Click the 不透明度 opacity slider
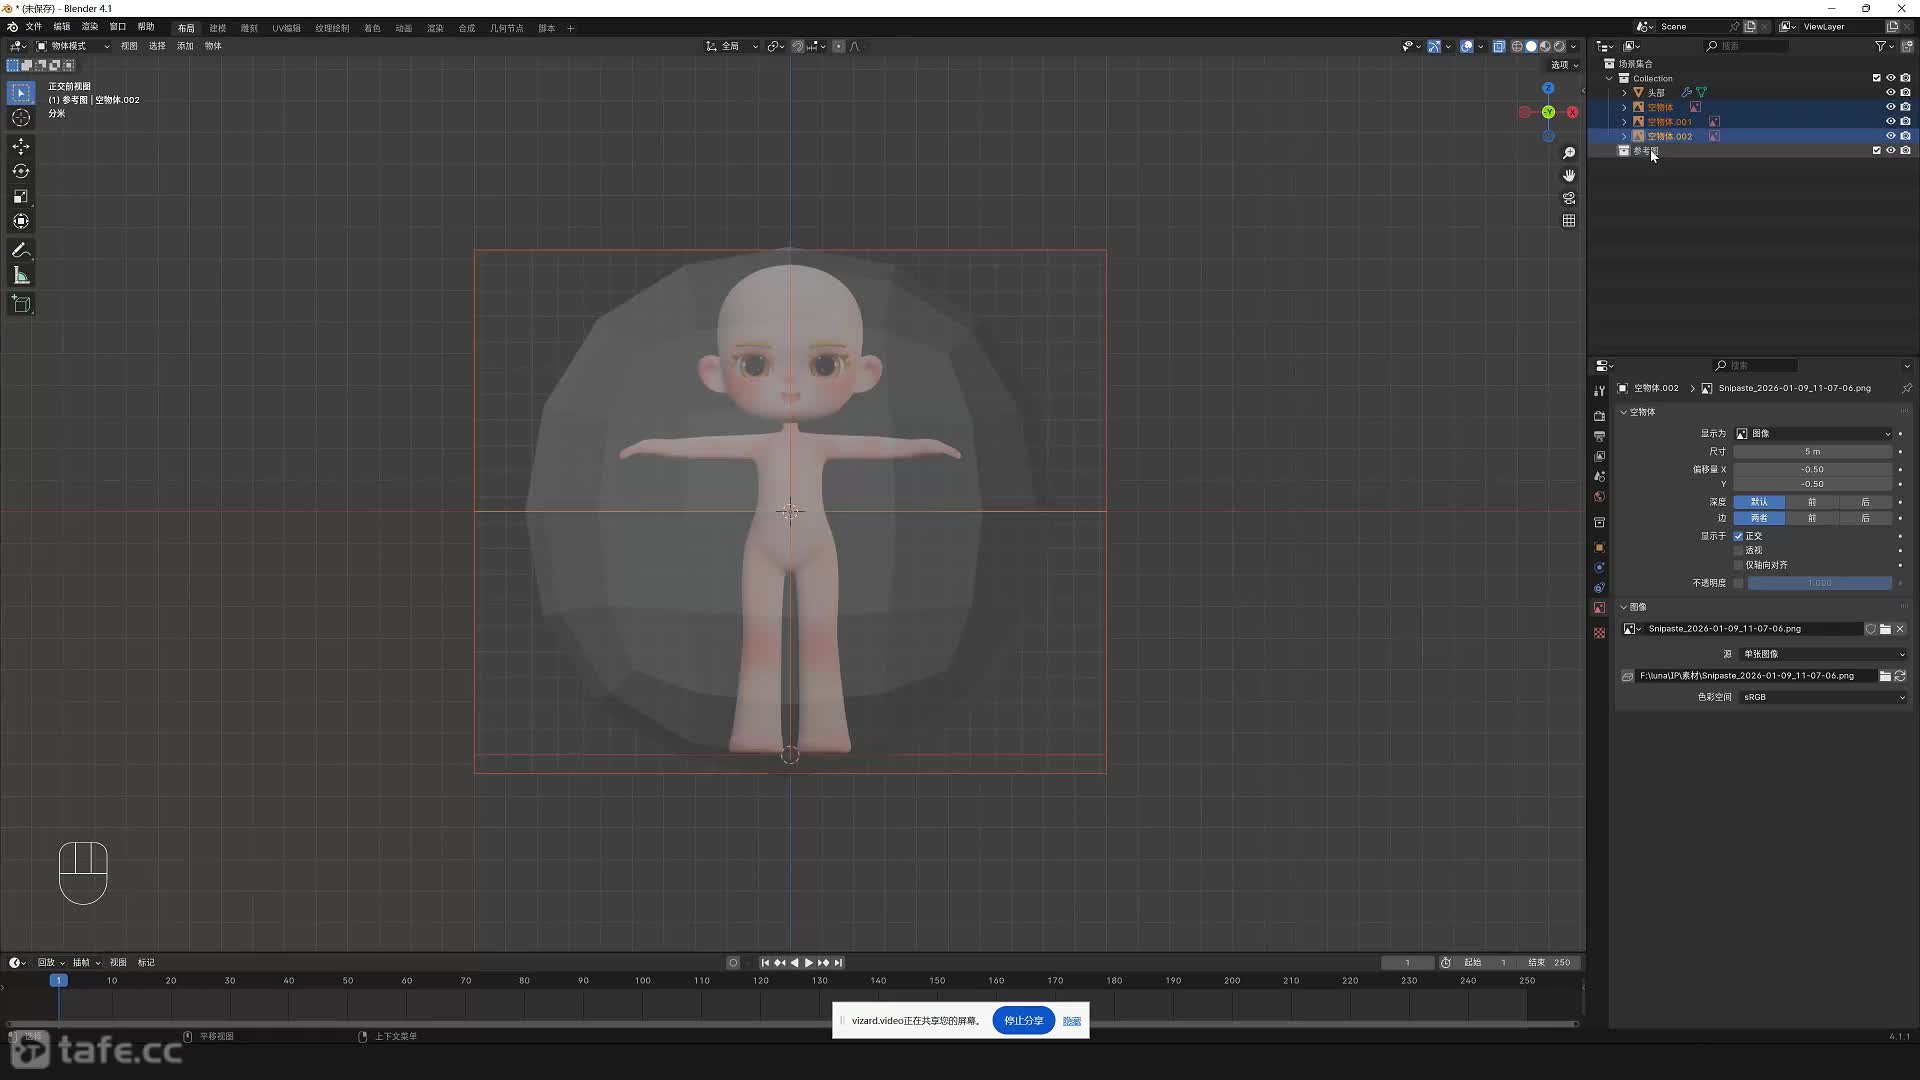The image size is (1920, 1080). point(1819,583)
